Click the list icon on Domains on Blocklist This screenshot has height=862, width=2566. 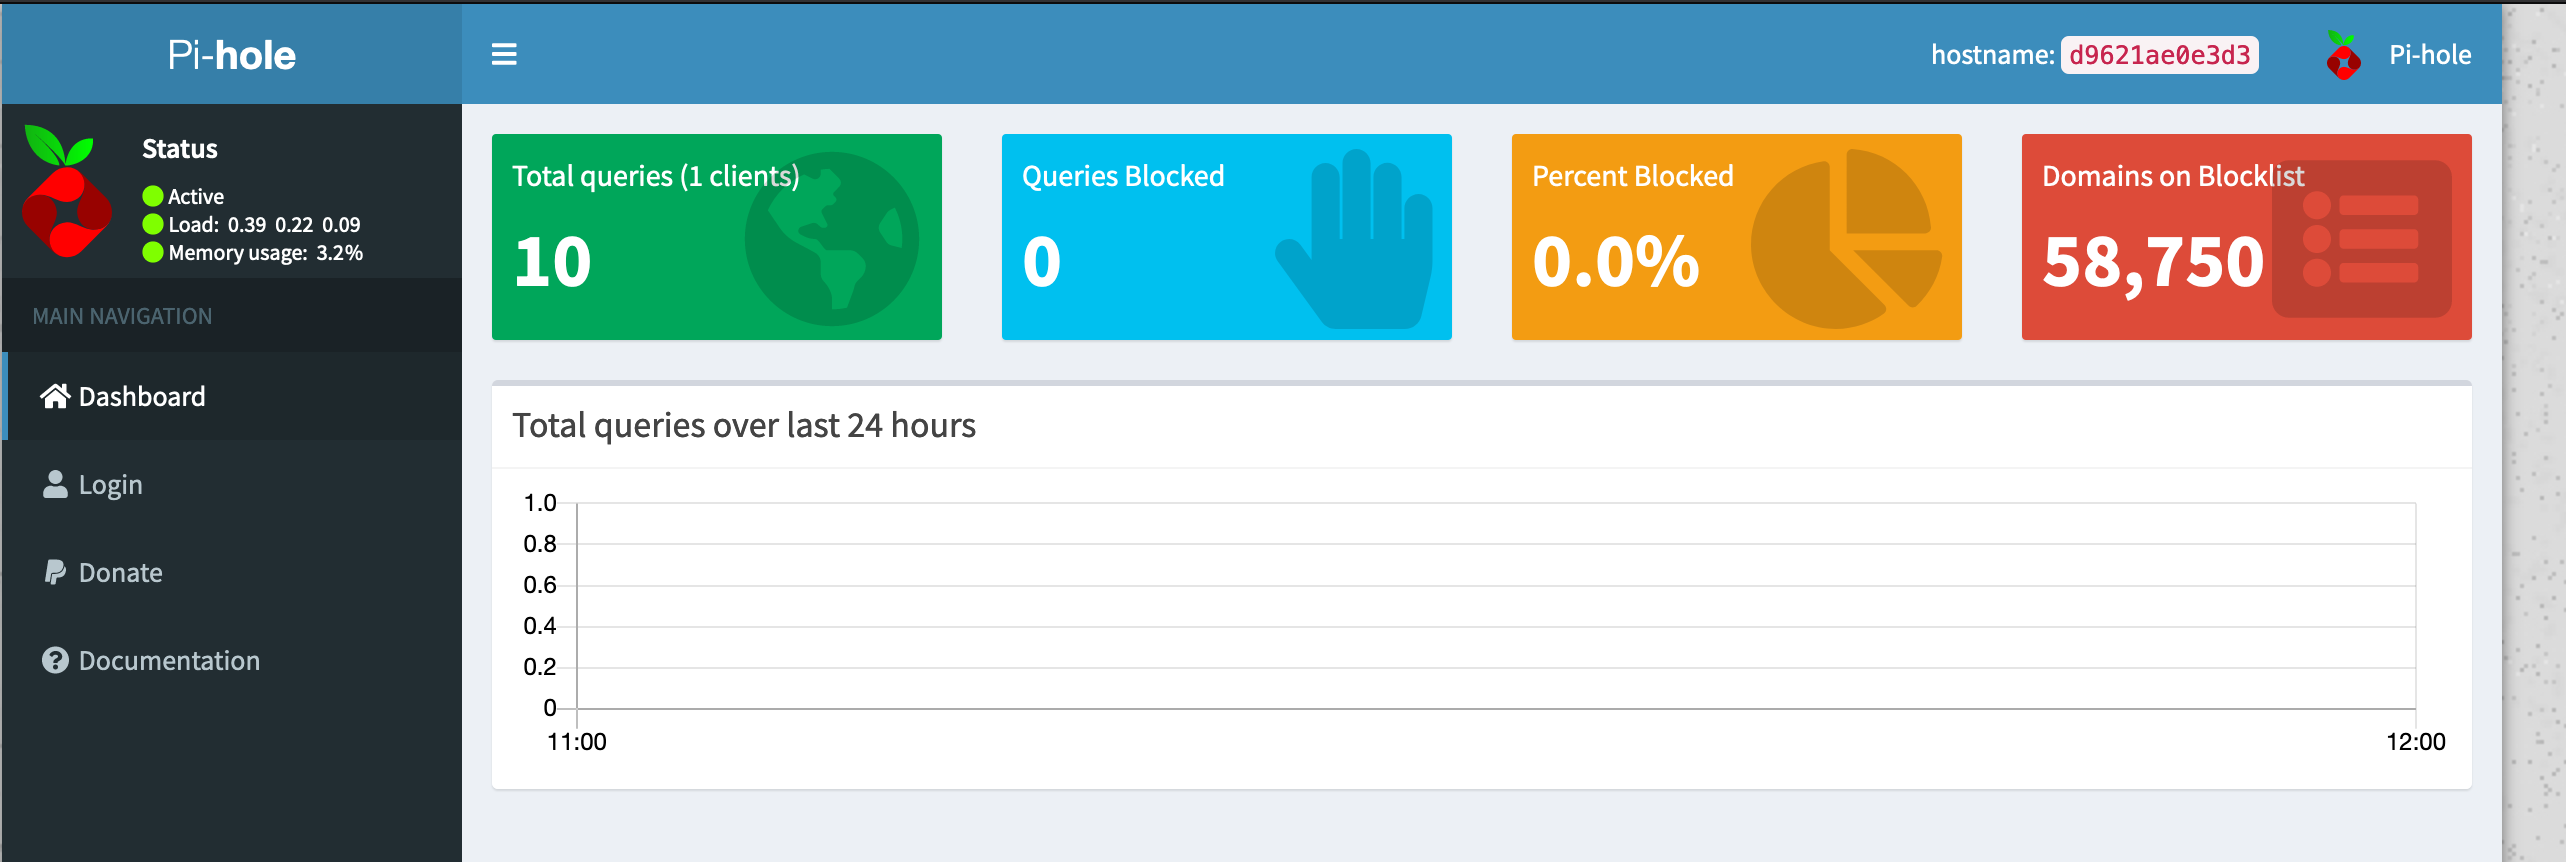(2361, 240)
